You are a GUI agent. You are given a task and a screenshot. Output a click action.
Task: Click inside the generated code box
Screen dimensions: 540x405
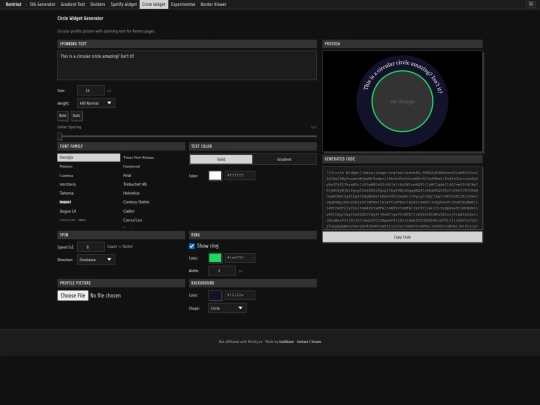click(x=403, y=198)
